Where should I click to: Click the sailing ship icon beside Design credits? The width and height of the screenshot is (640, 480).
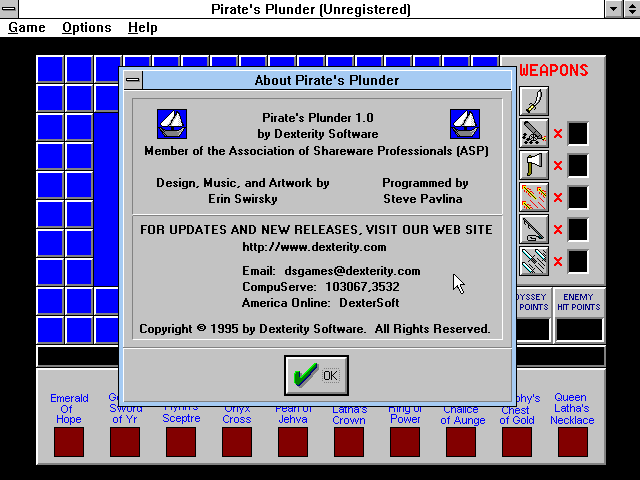coord(172,124)
